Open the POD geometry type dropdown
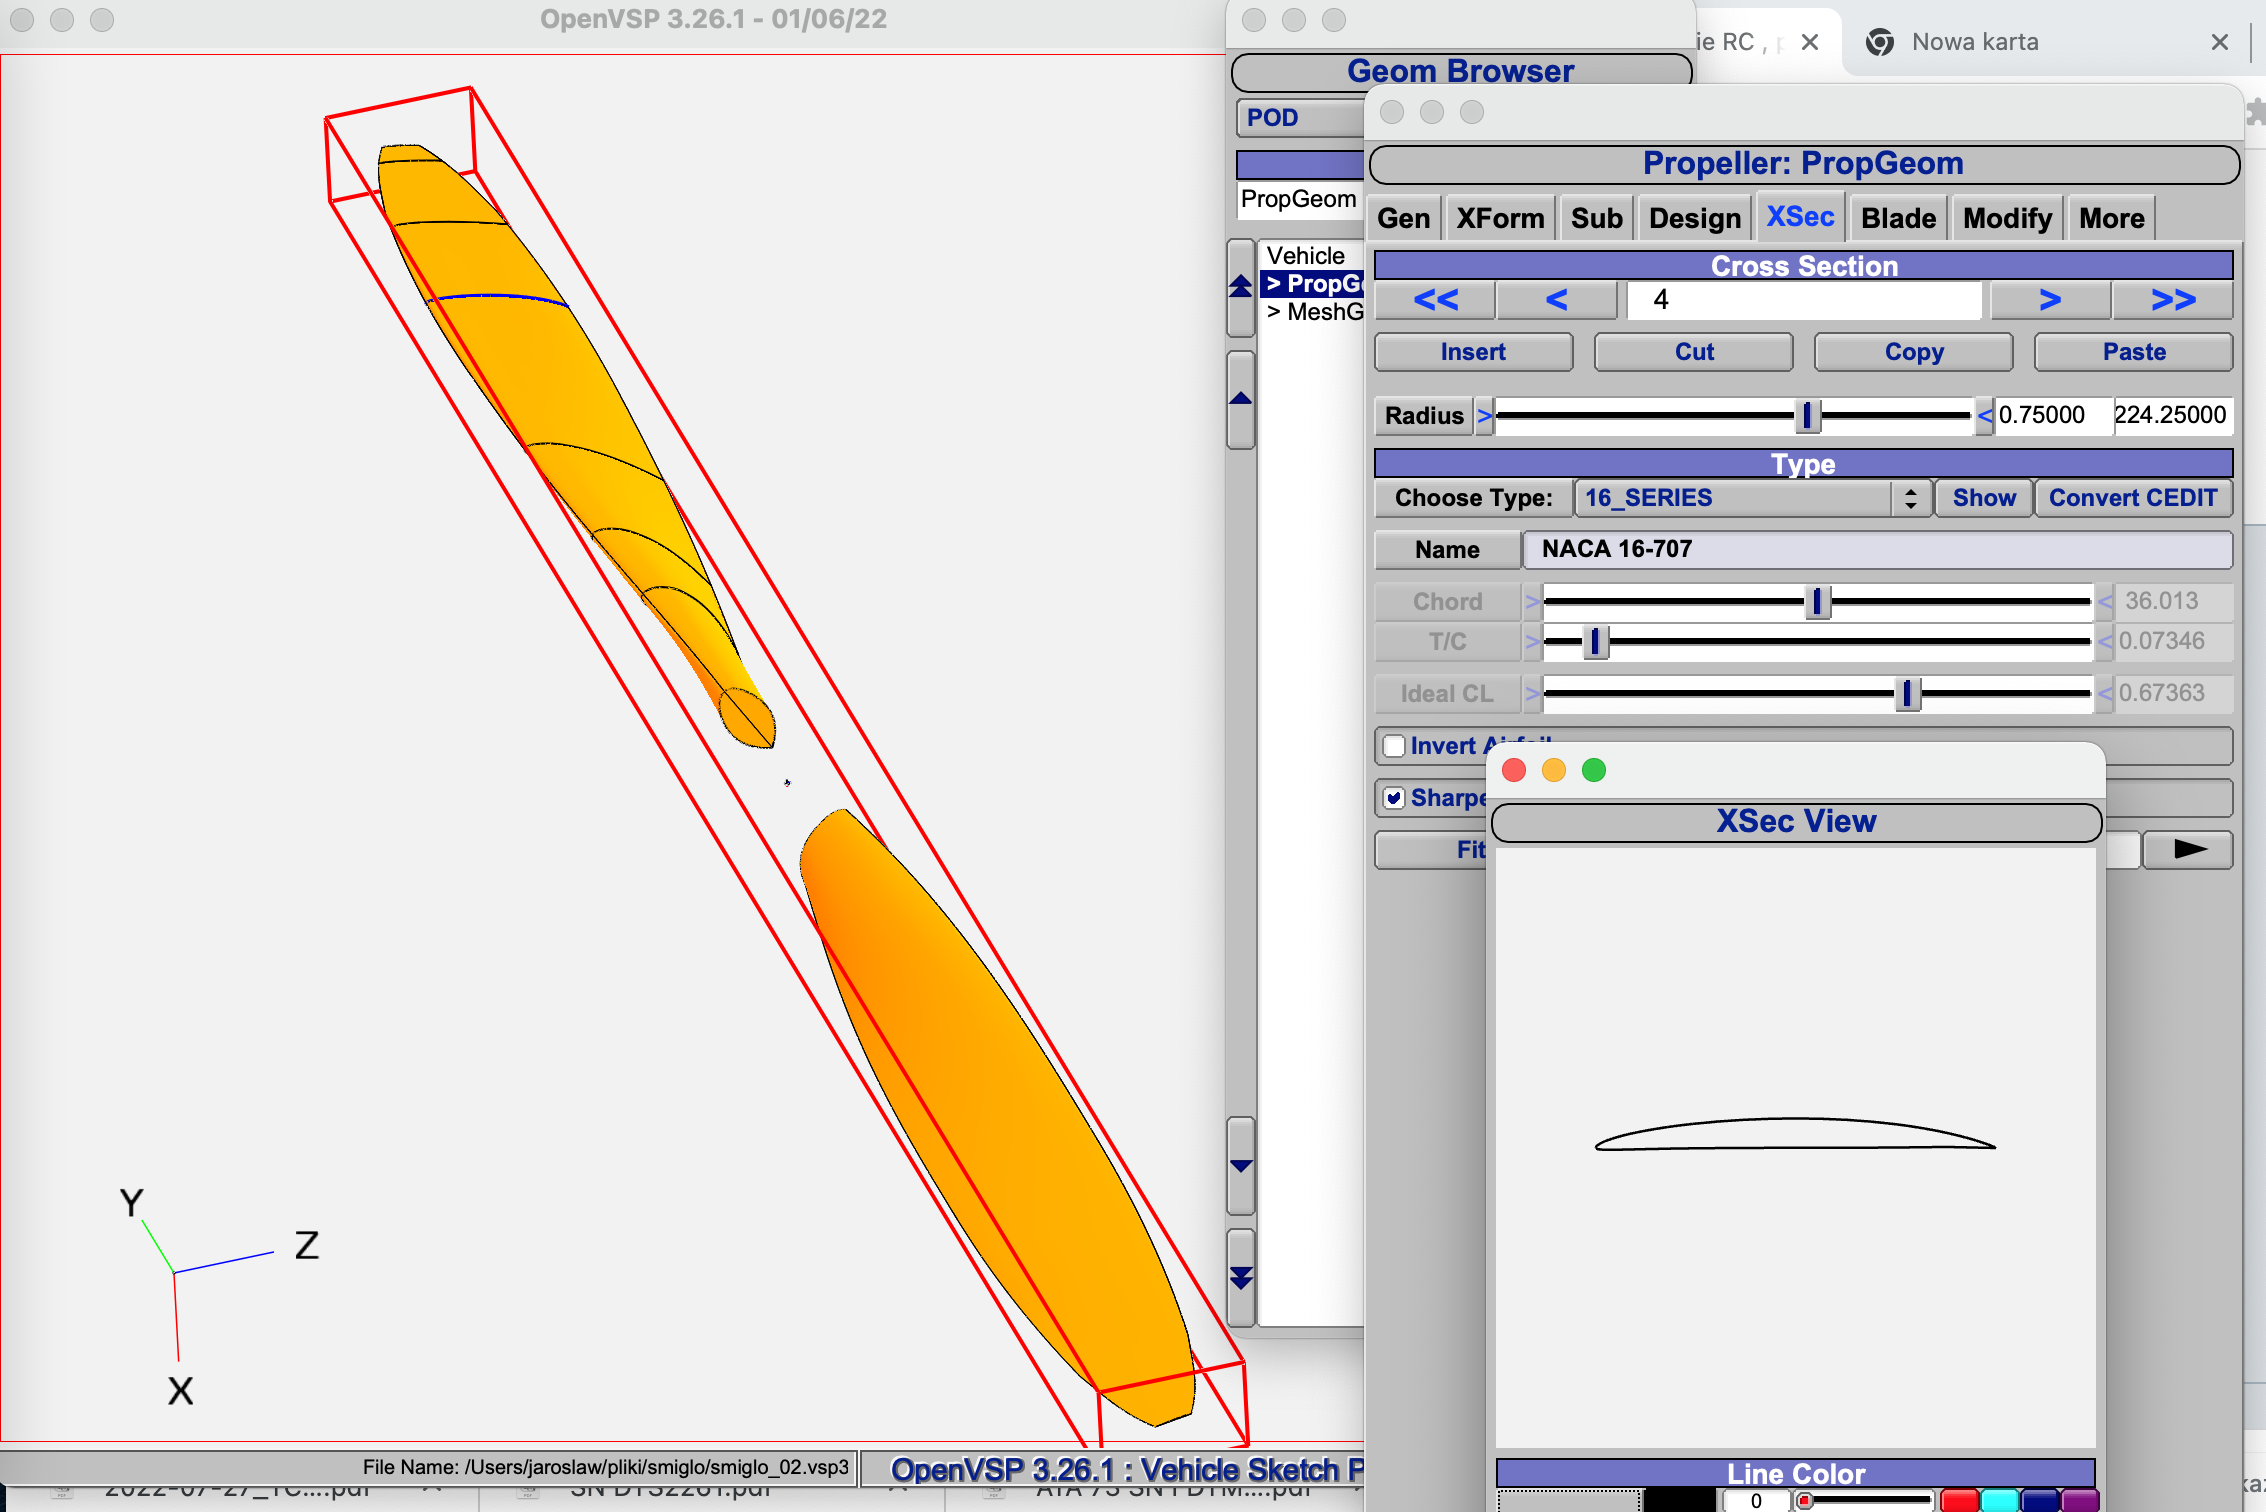The image size is (2266, 1512). pos(1300,118)
